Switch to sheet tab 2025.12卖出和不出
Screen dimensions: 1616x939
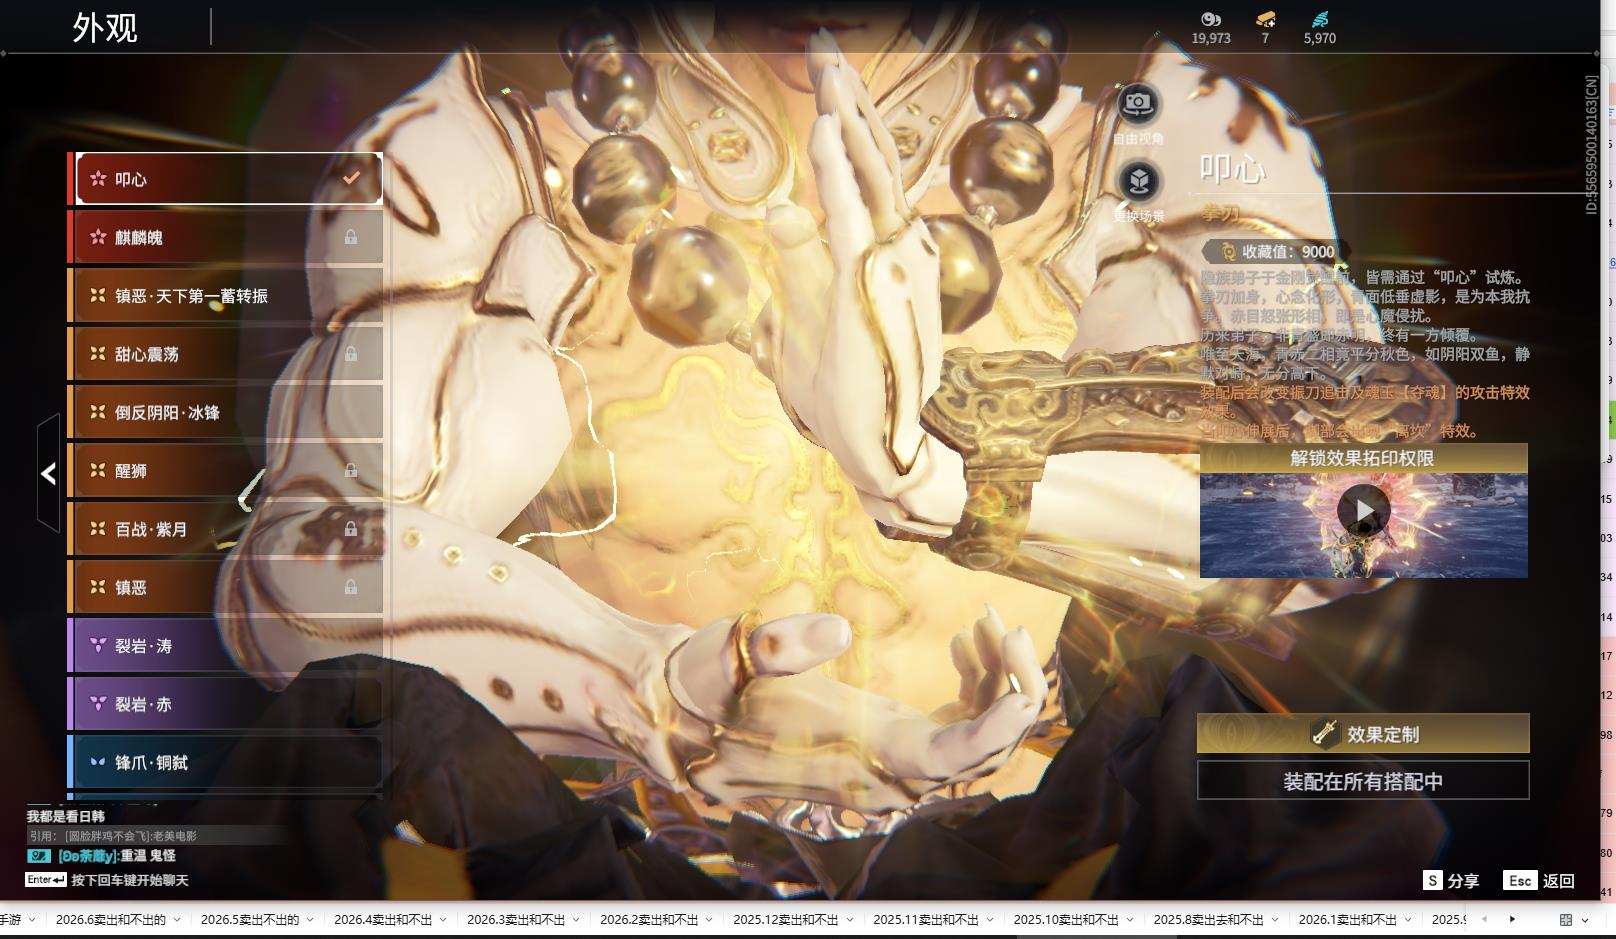tap(786, 919)
